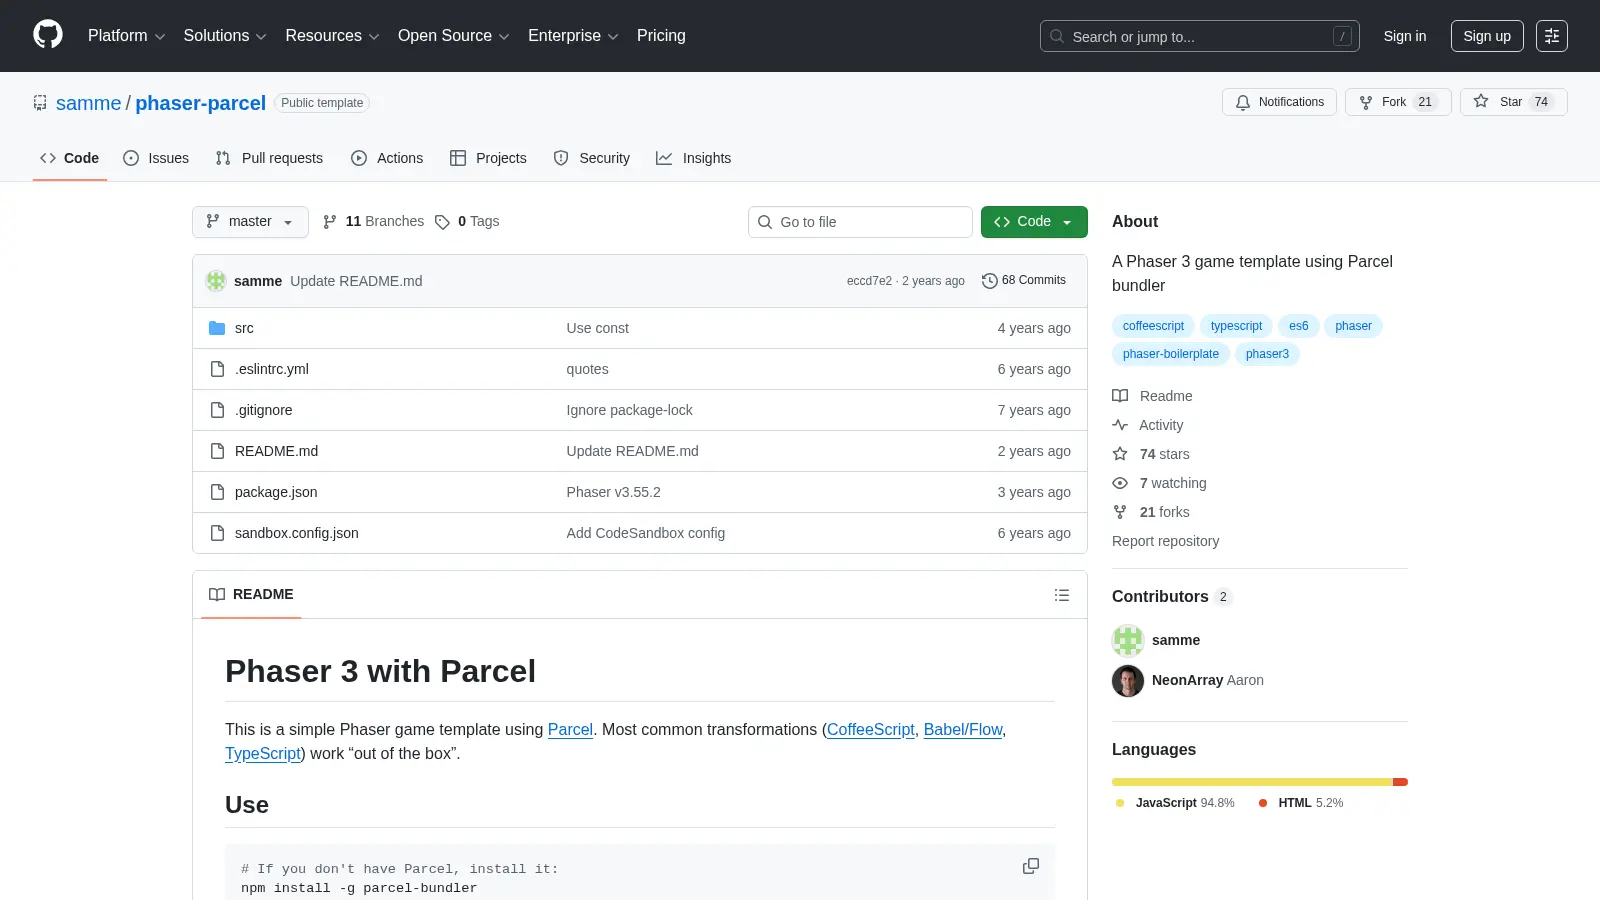Image resolution: width=1600 pixels, height=900 pixels.
Task: Click the notifications bell icon
Action: tap(1243, 102)
